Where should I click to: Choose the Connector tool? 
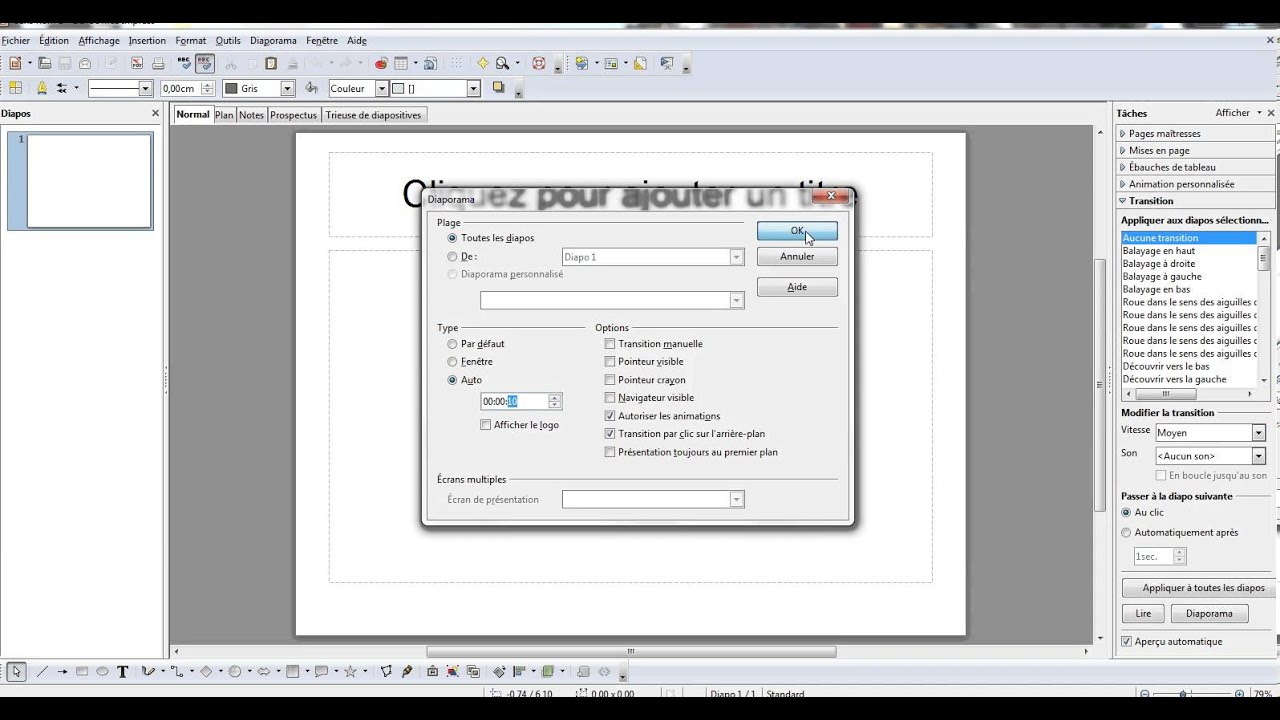click(x=176, y=672)
